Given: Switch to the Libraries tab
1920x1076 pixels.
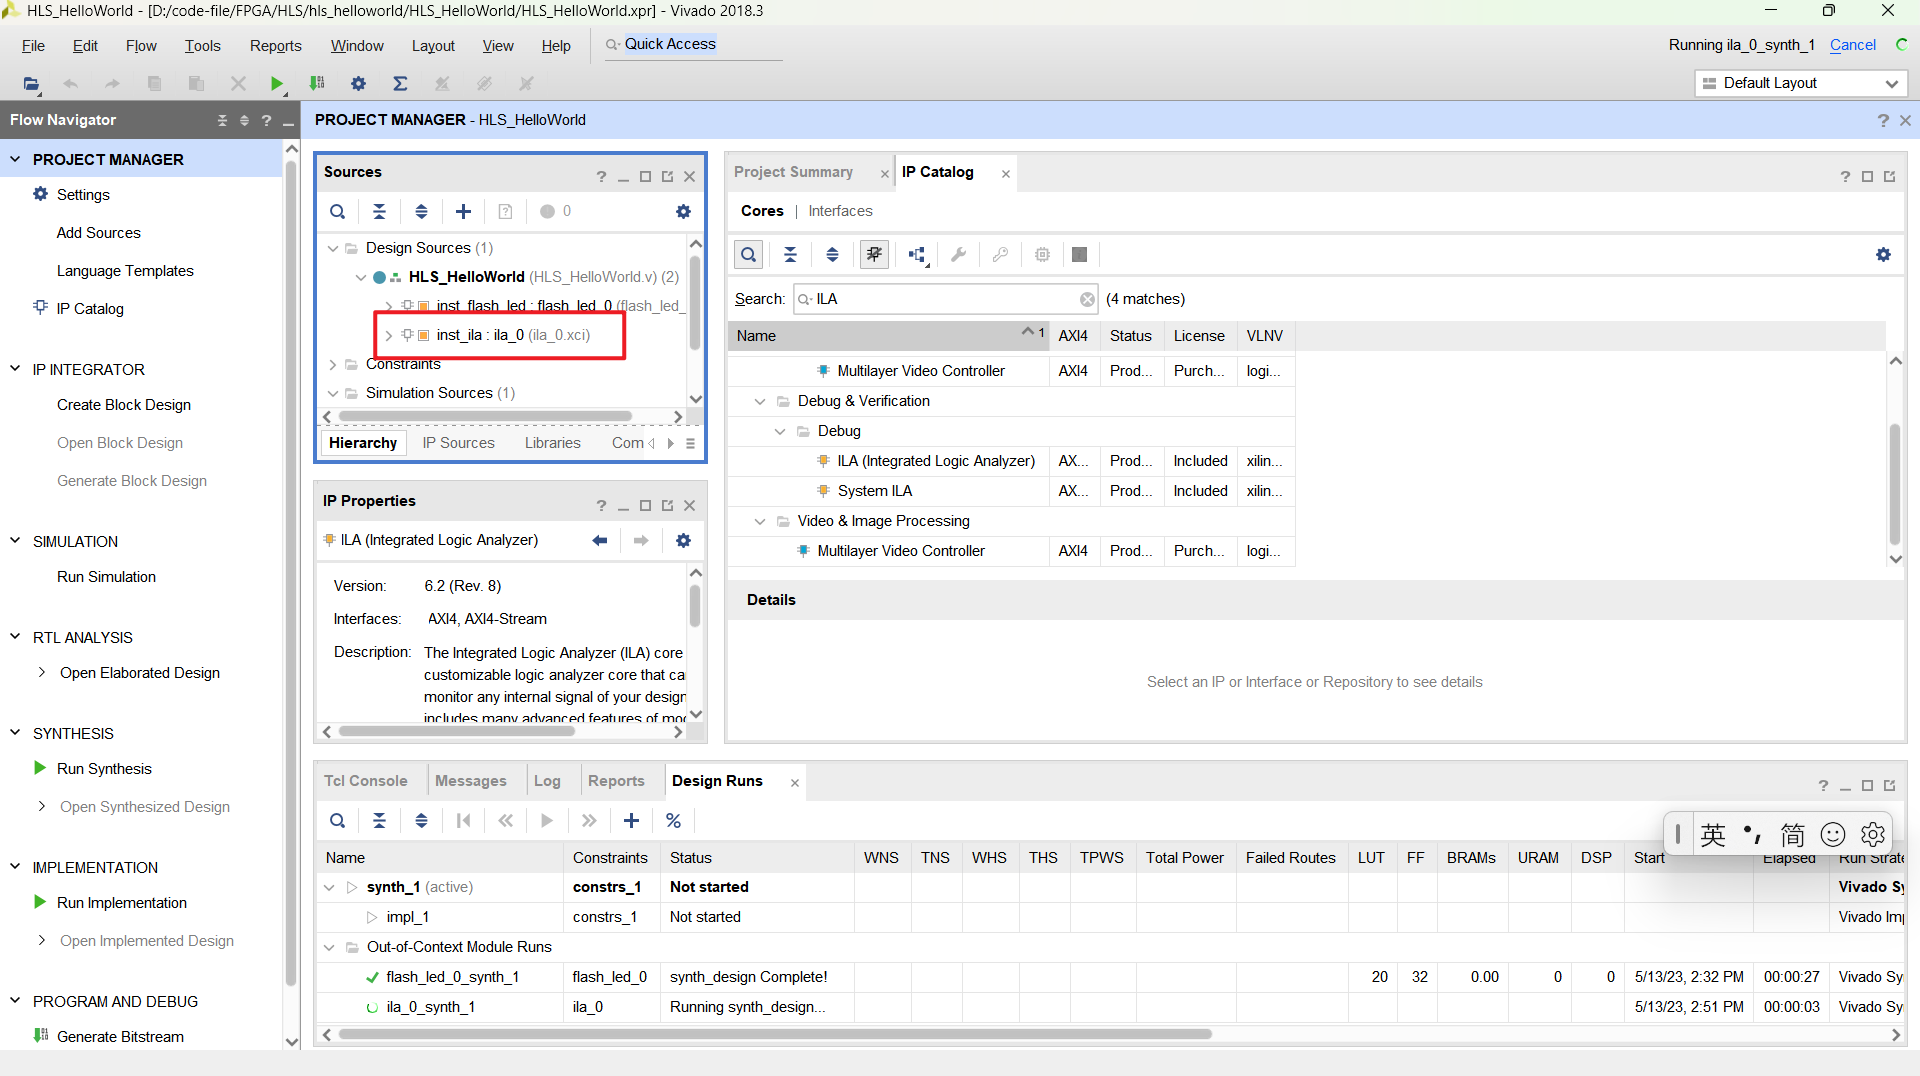Looking at the screenshot, I should coord(553,443).
